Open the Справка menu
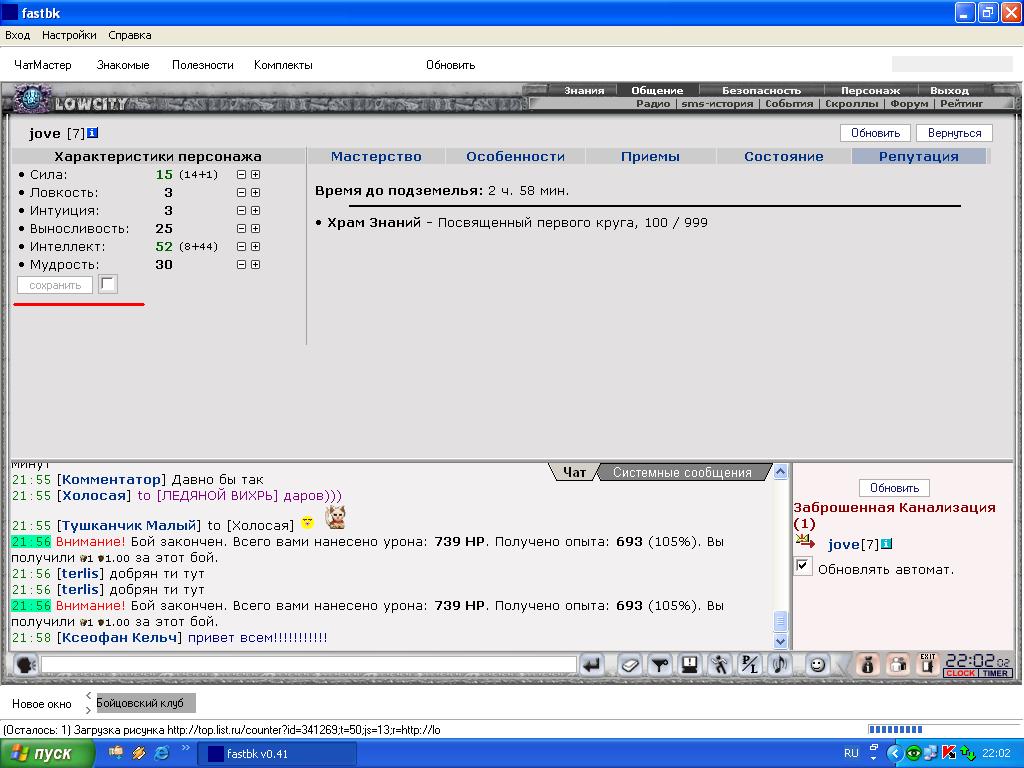The image size is (1024, 768). click(x=130, y=35)
